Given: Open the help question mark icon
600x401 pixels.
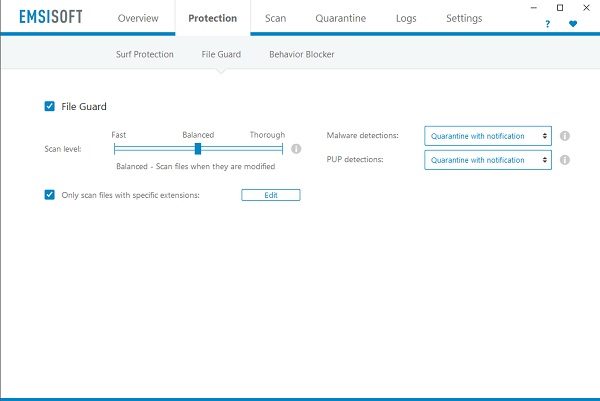Looking at the screenshot, I should click(548, 24).
